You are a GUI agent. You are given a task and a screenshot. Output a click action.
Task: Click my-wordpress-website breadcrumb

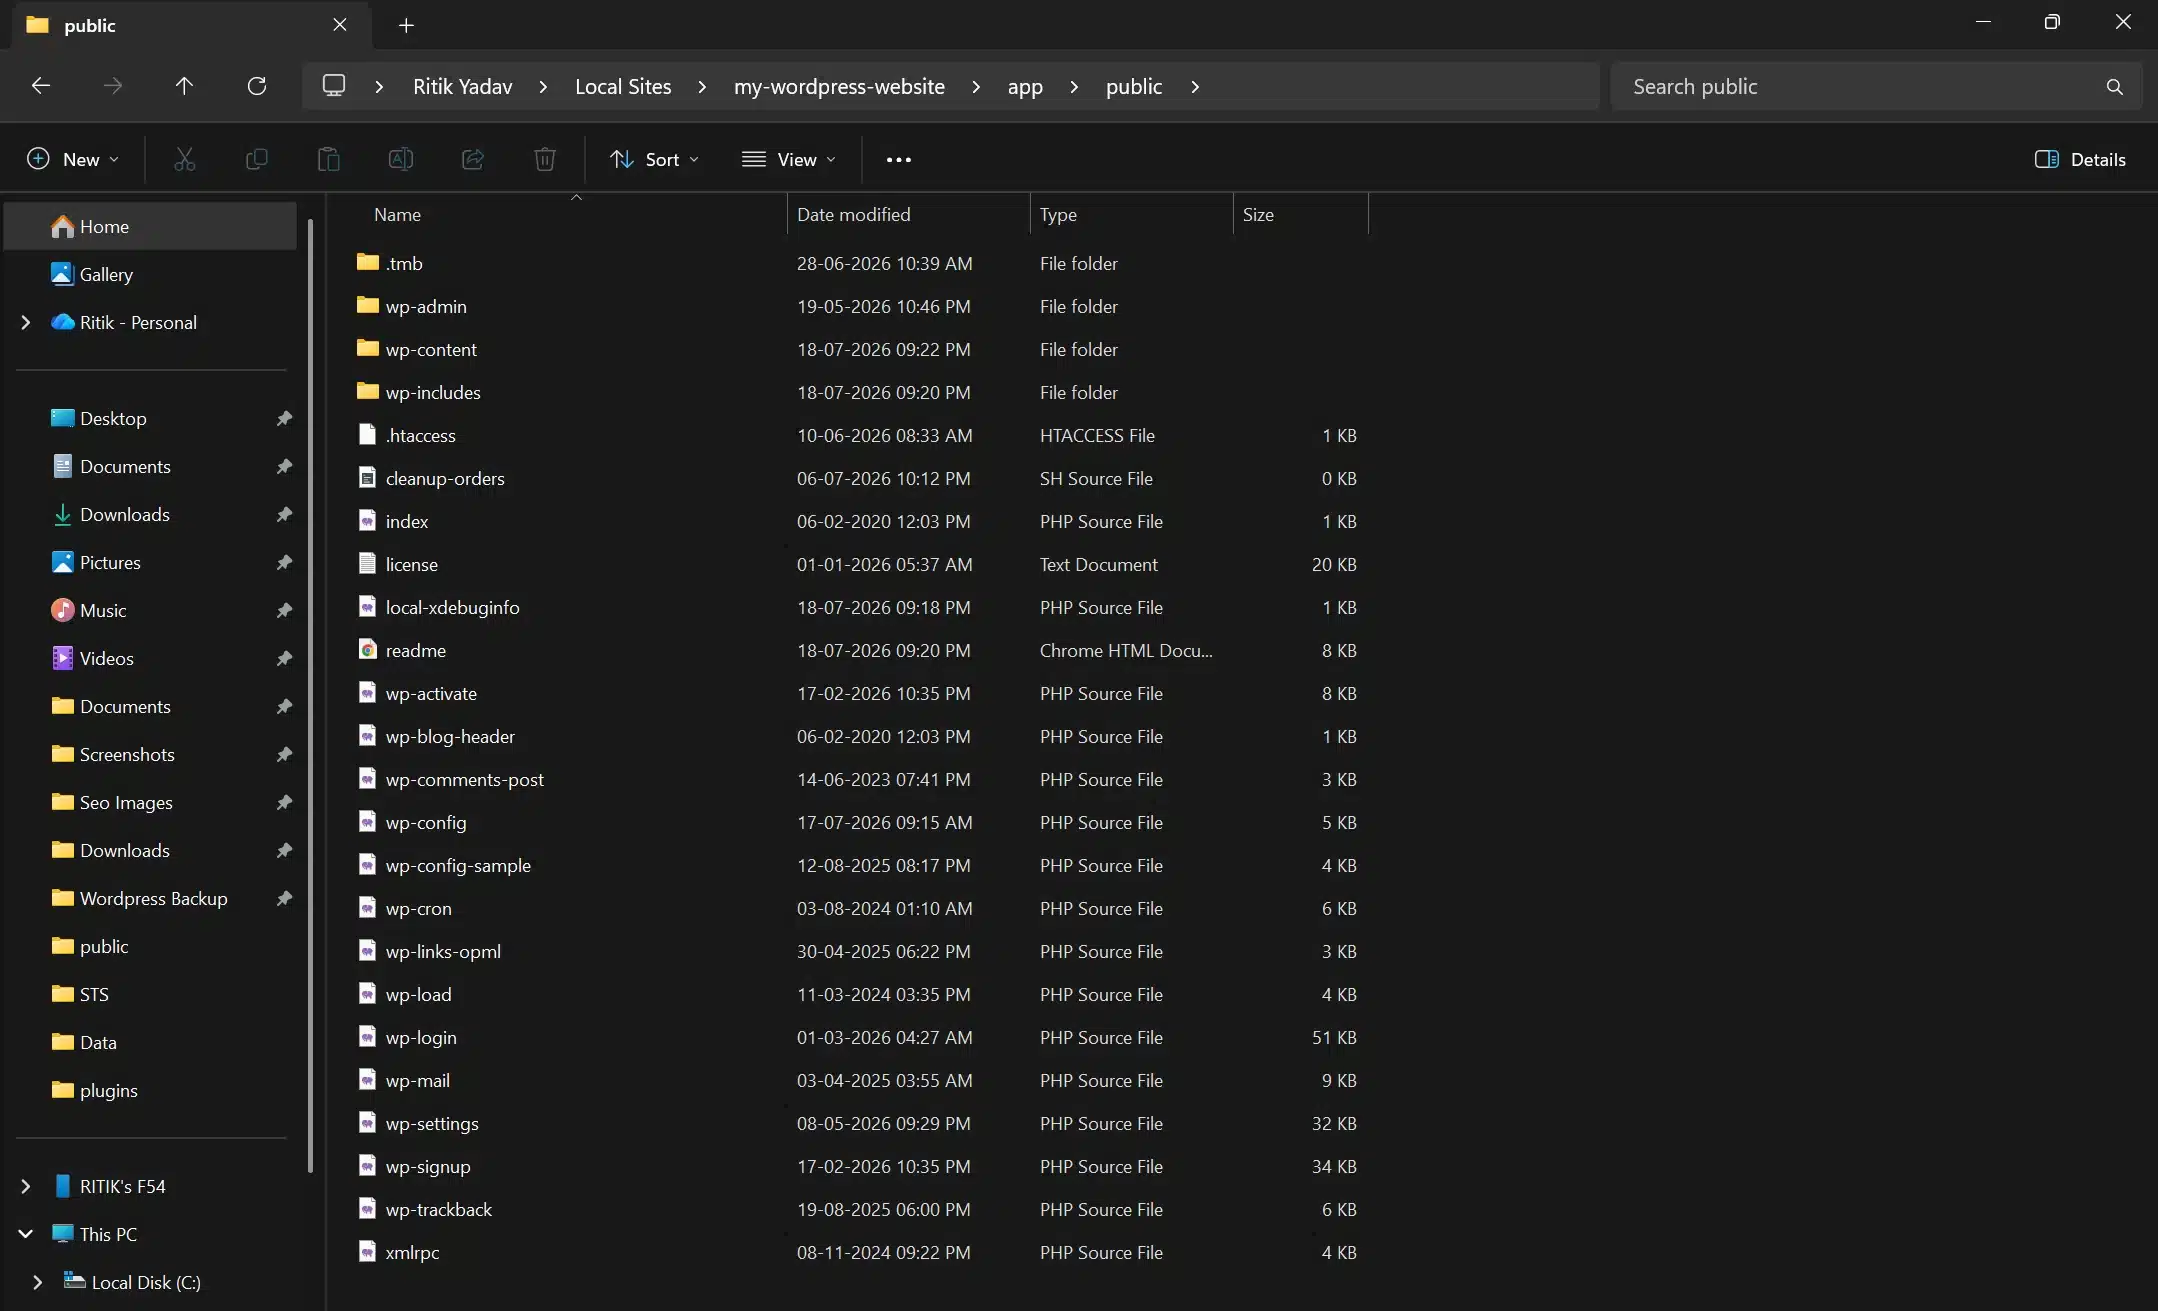(x=839, y=87)
